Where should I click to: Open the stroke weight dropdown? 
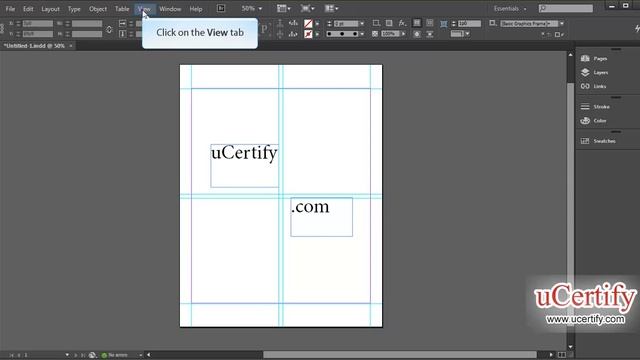362,24
